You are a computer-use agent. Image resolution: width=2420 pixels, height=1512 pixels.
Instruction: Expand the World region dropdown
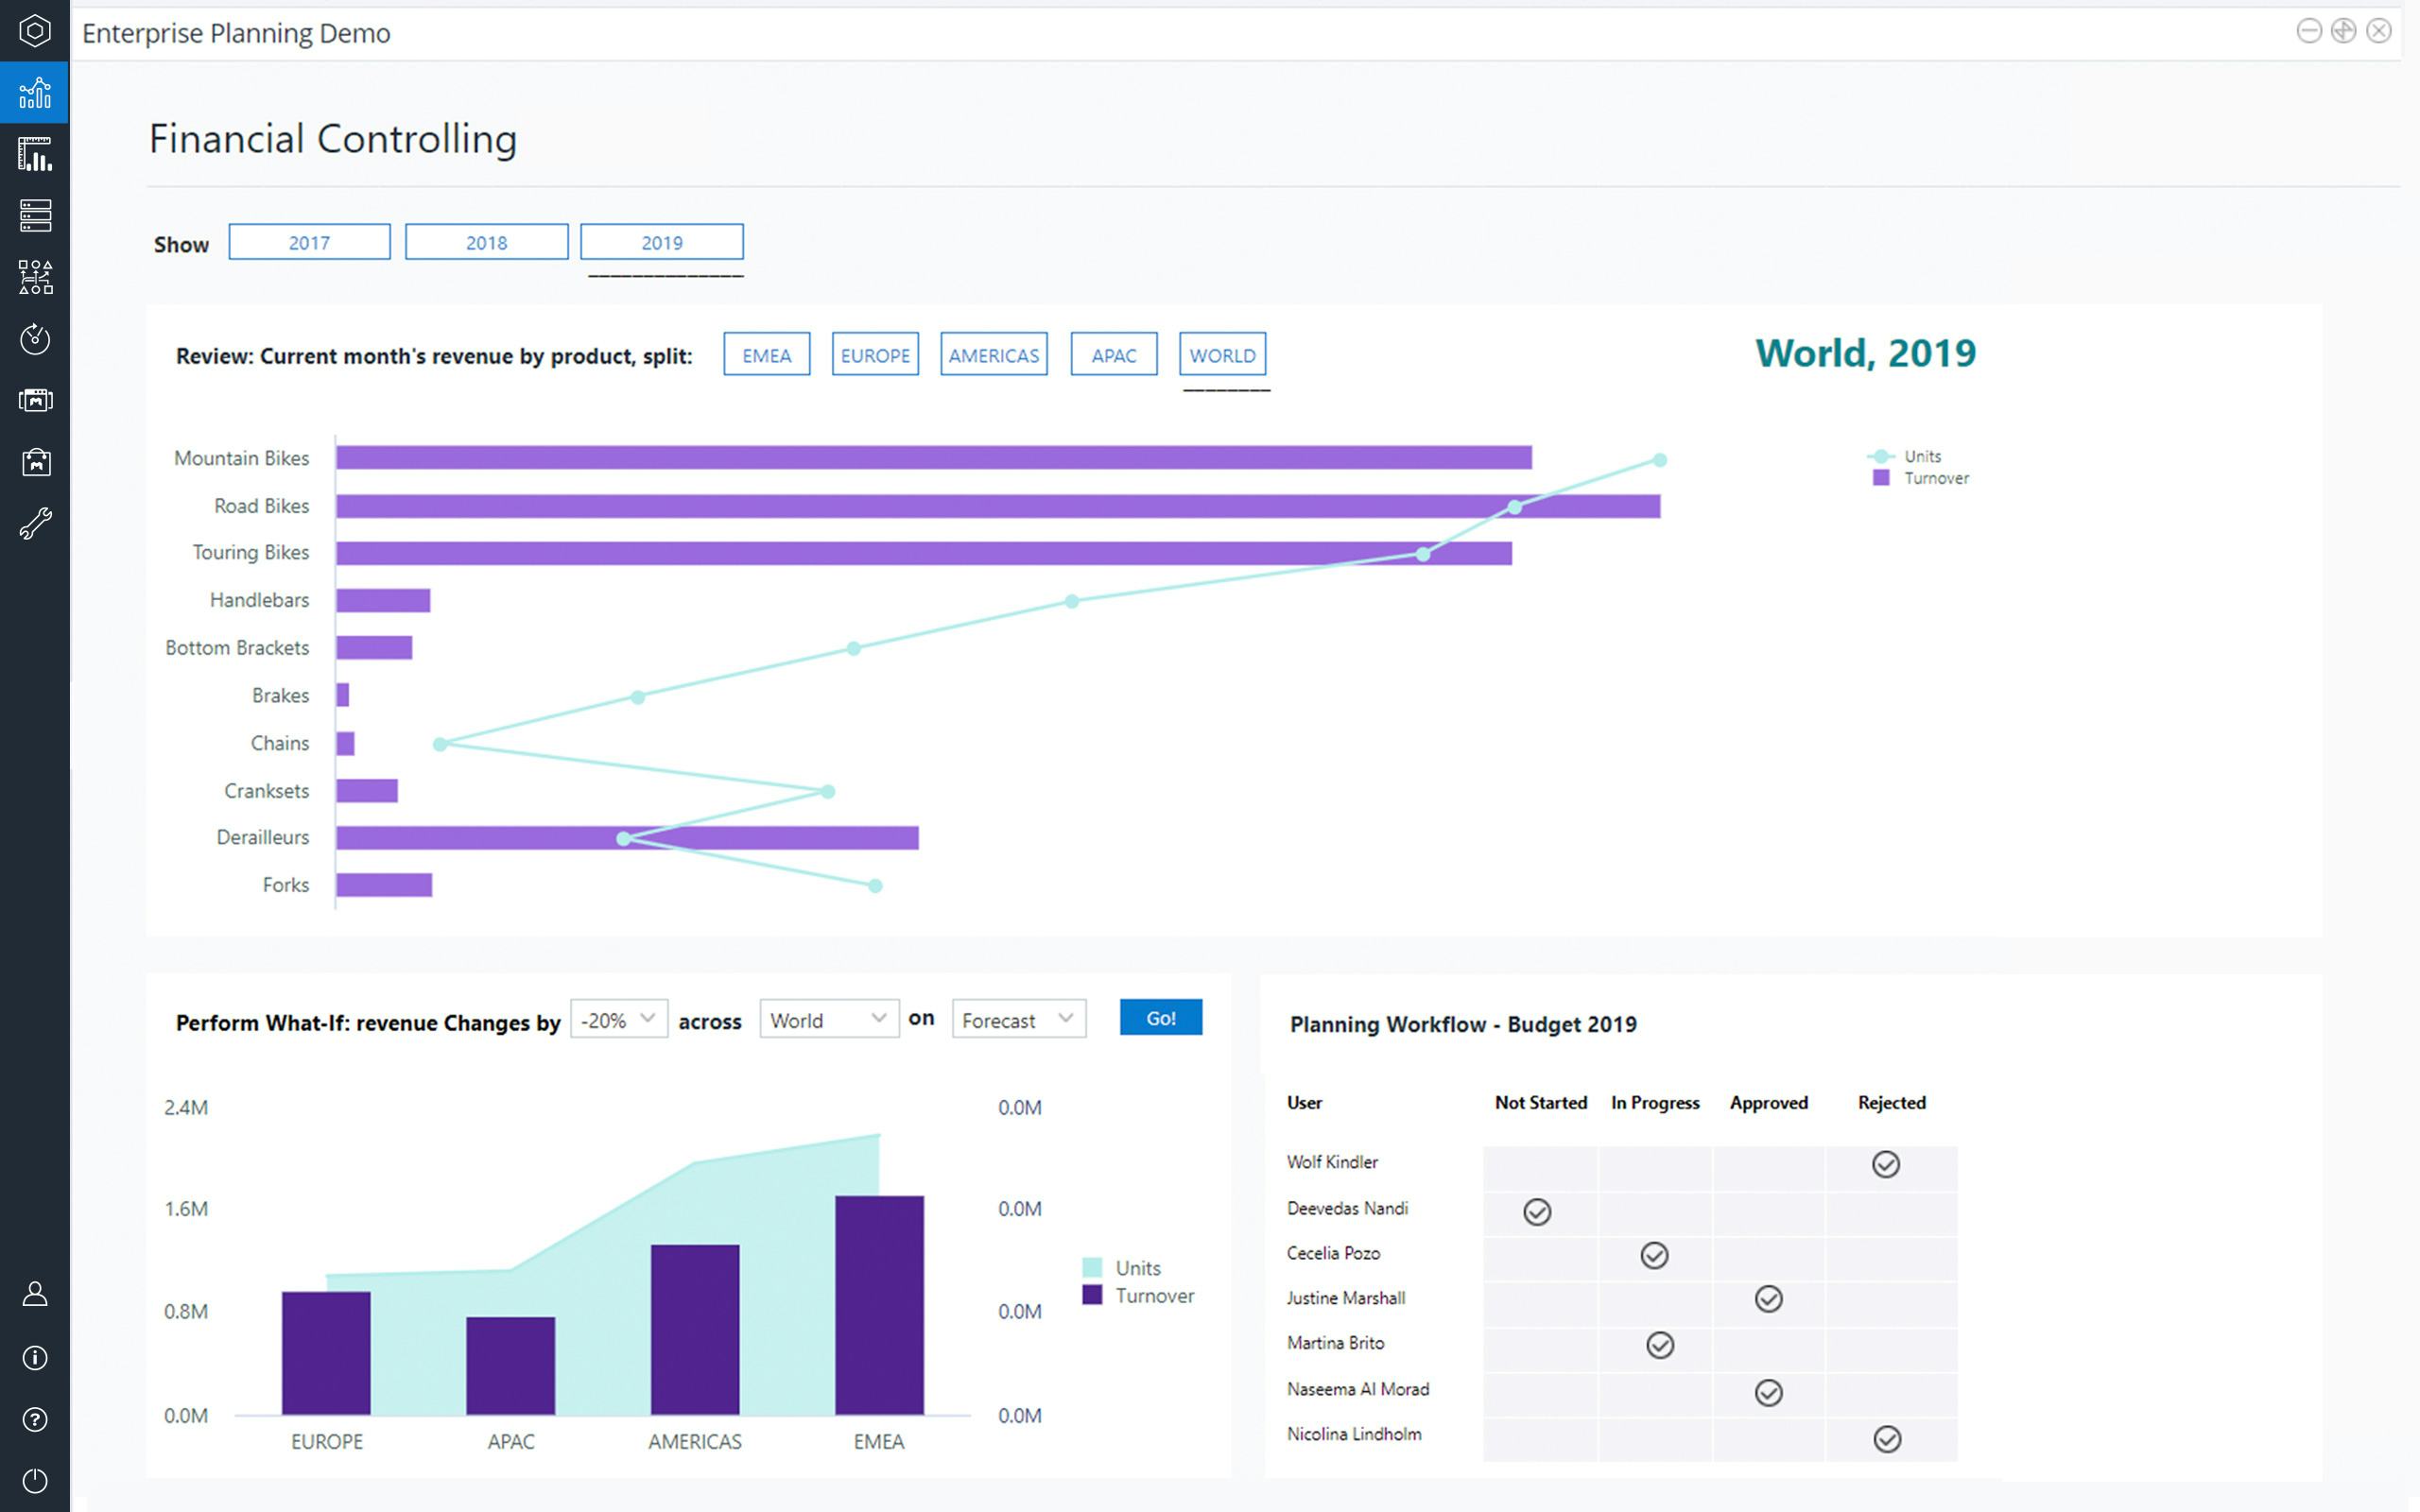point(828,1019)
